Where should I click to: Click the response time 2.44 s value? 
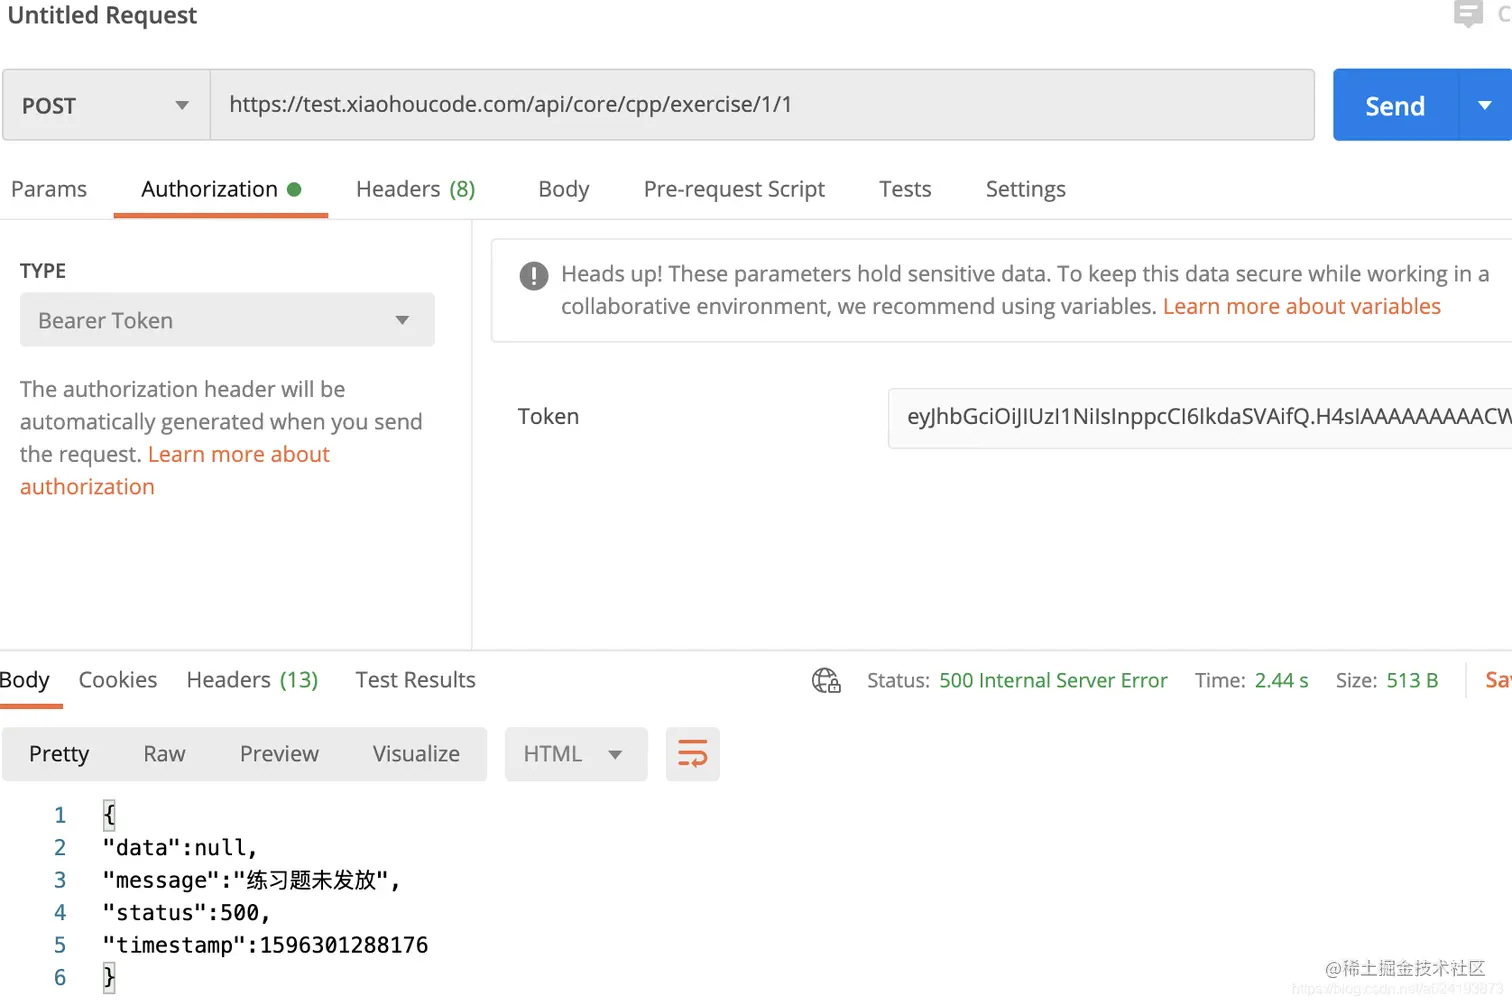pos(1281,680)
